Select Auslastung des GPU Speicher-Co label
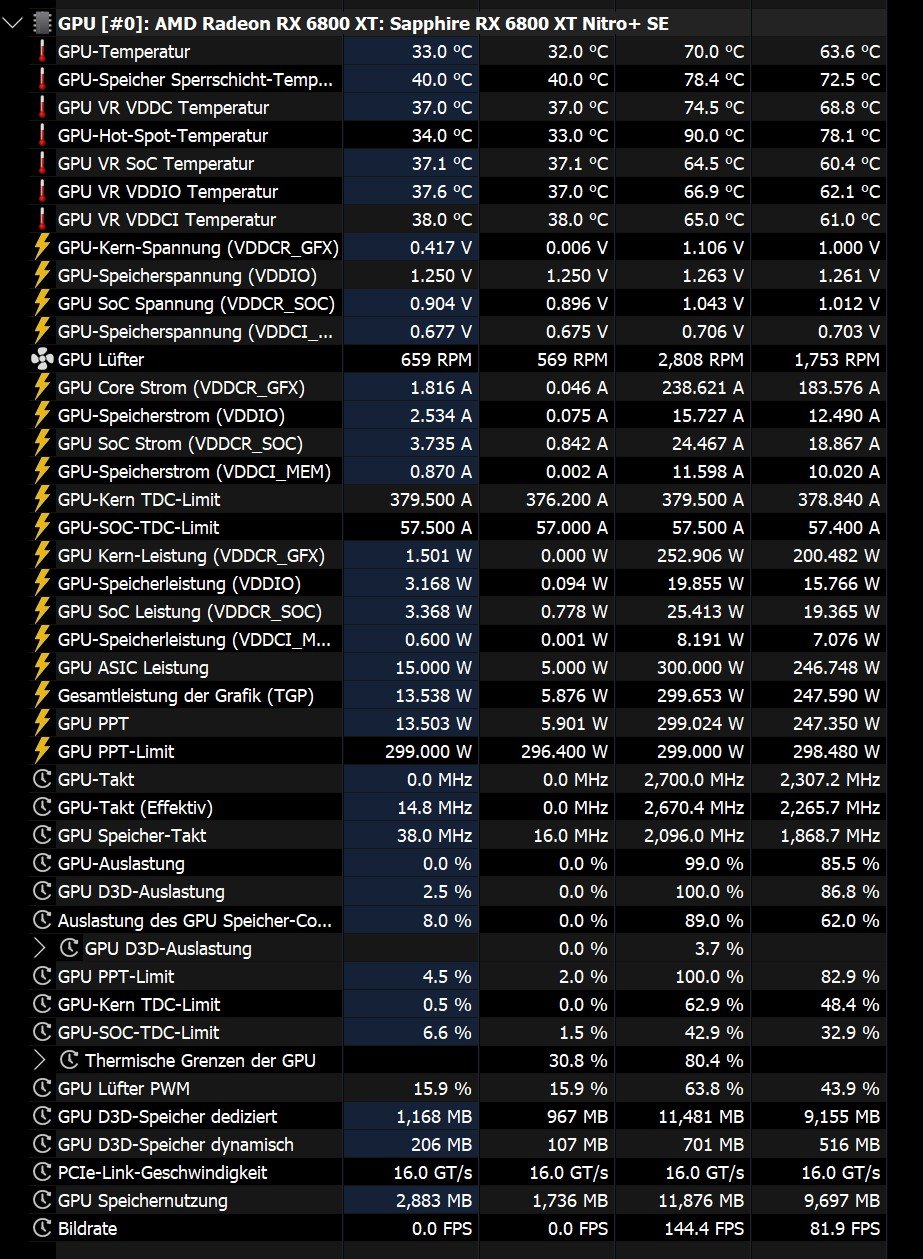The width and height of the screenshot is (923, 1259). (x=195, y=920)
